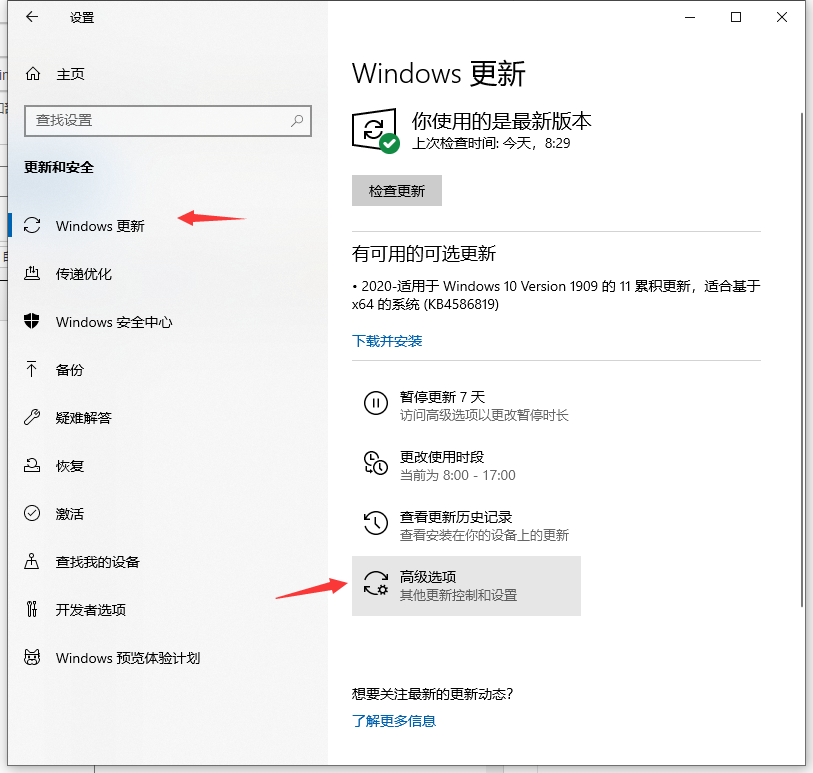Open 查看更新历史记录

(x=466, y=526)
